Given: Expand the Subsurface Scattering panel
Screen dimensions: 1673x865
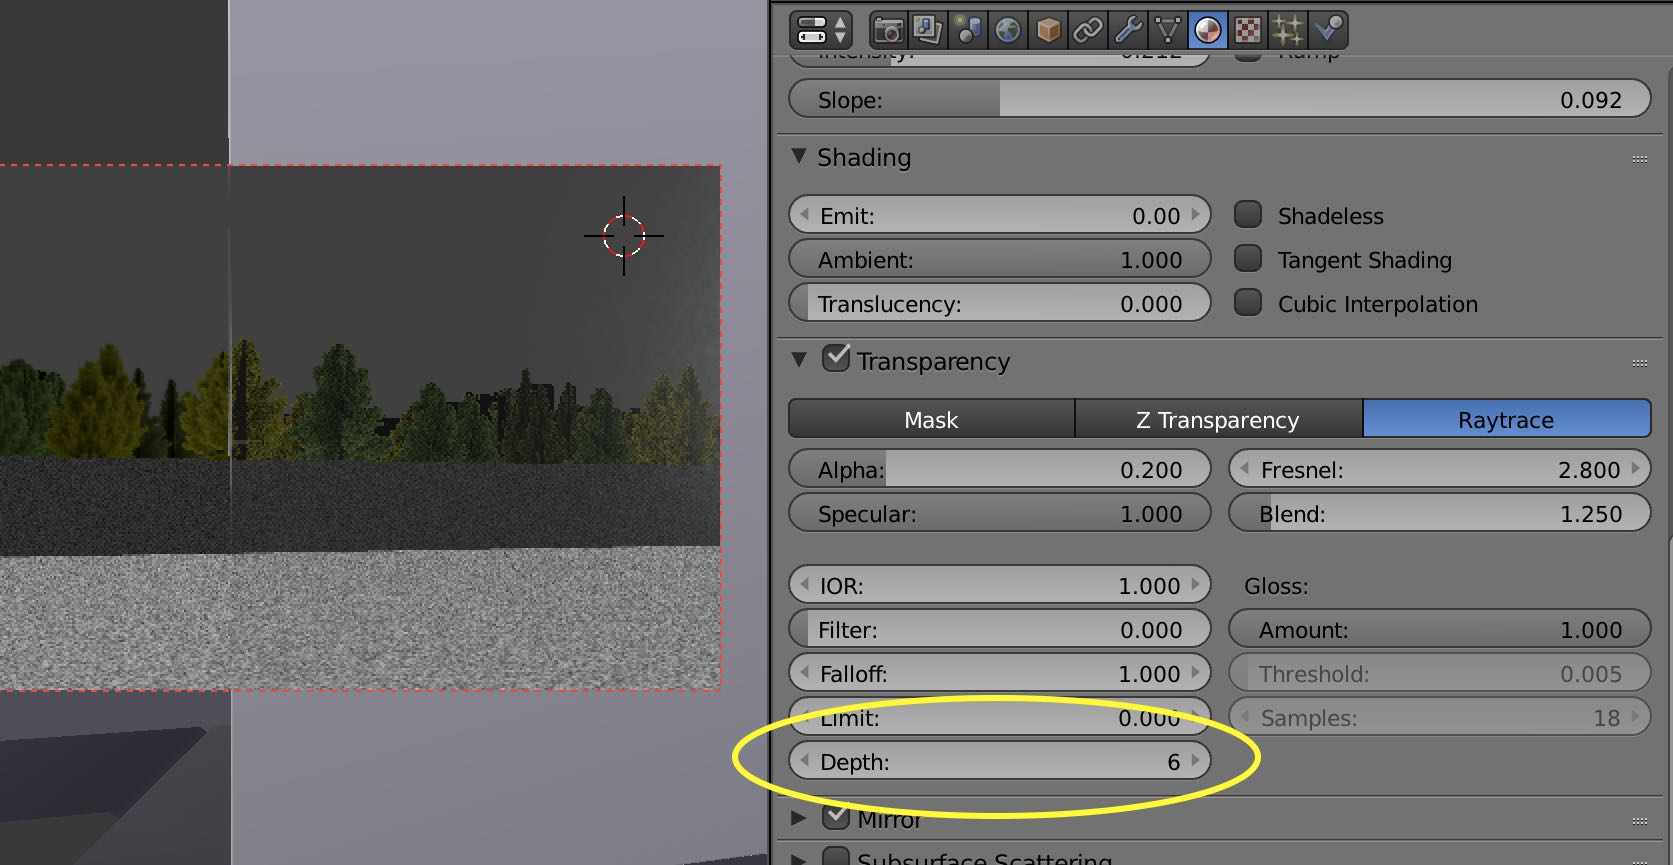Looking at the screenshot, I should 799,858.
